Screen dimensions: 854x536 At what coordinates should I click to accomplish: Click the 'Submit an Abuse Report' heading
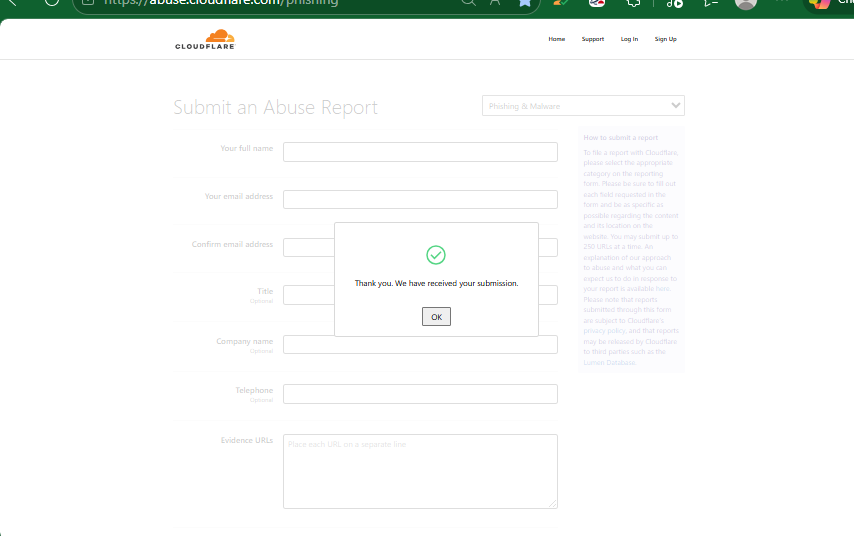[x=276, y=107]
